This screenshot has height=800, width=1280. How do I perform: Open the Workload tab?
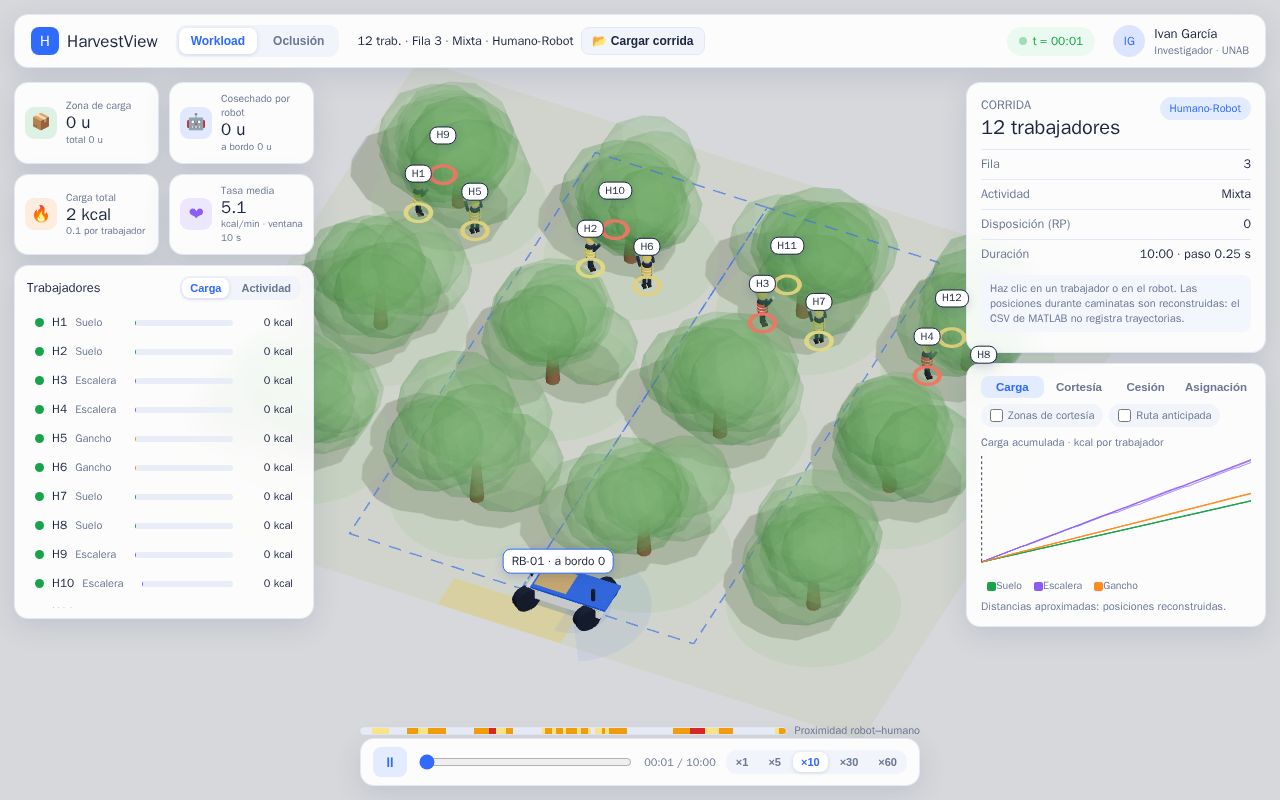(x=218, y=41)
